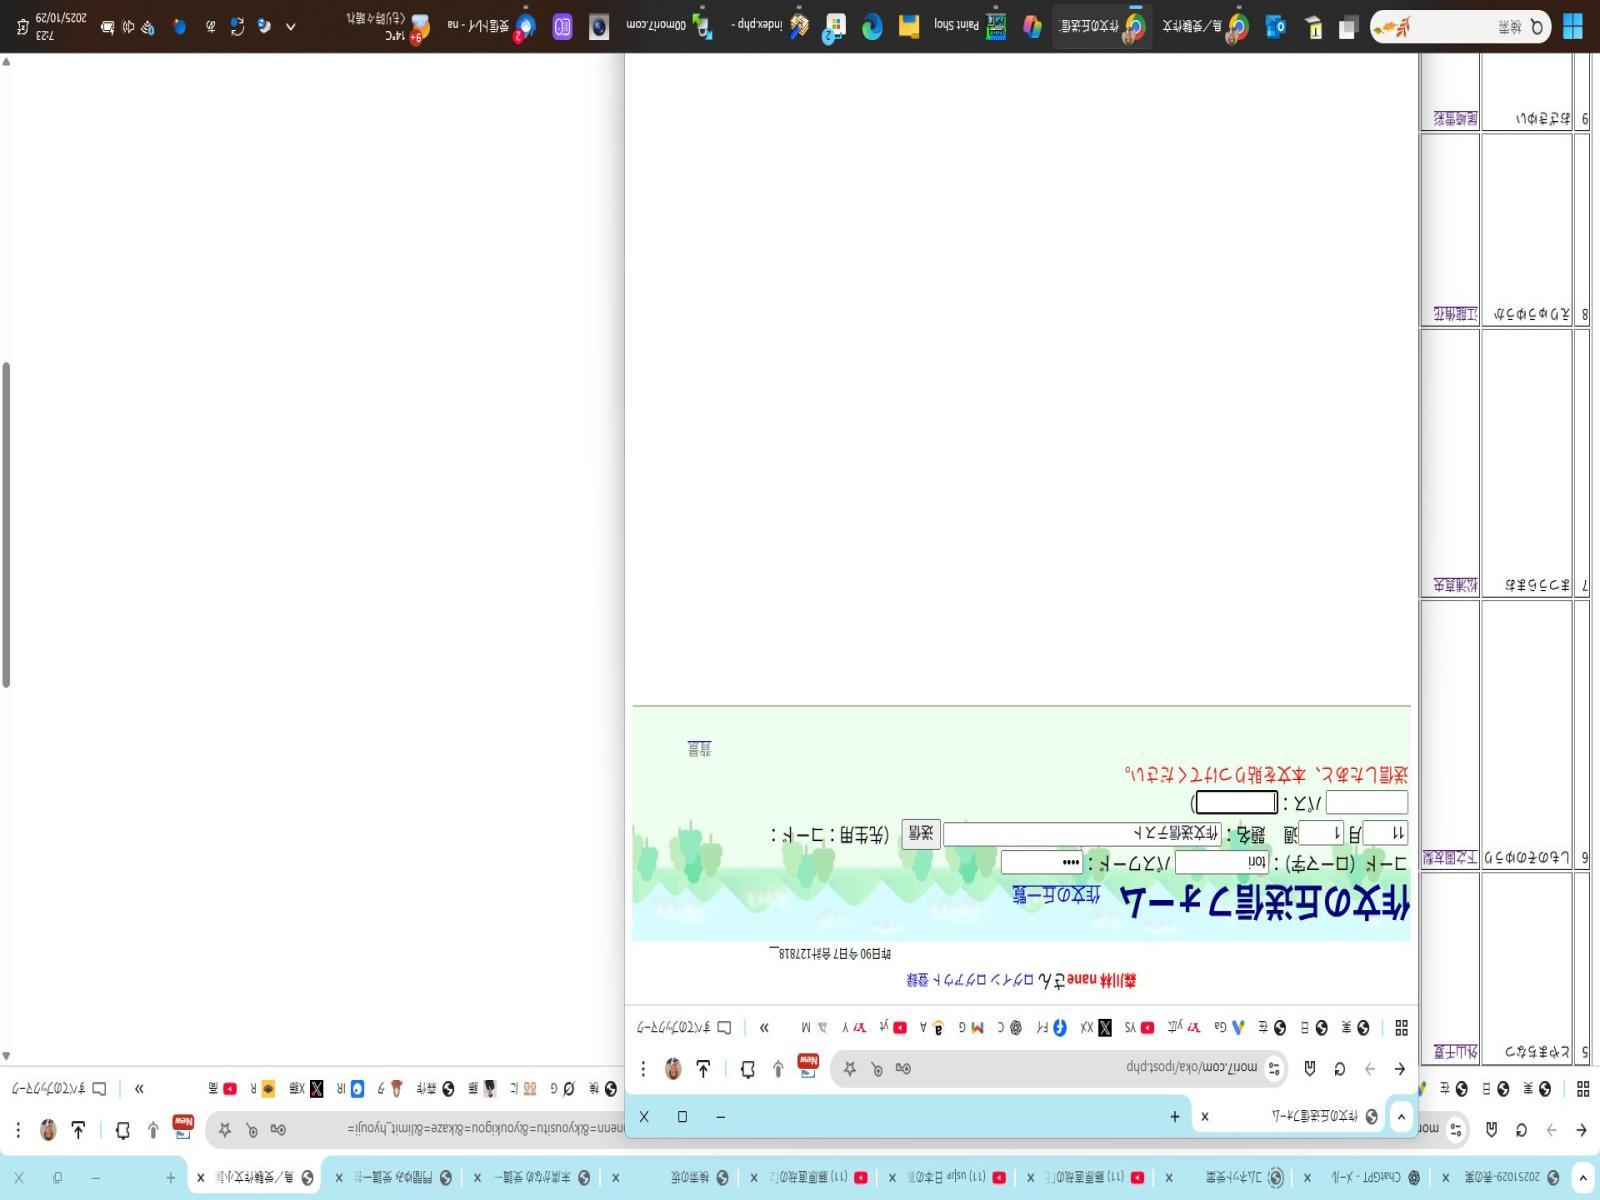Show hidden system tray icons on the taskbar
The width and height of the screenshot is (1600, 1200).
click(x=291, y=26)
